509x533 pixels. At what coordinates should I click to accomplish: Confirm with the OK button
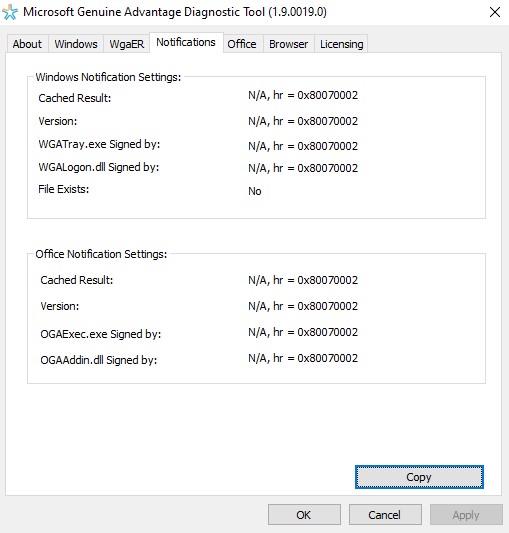(x=304, y=515)
